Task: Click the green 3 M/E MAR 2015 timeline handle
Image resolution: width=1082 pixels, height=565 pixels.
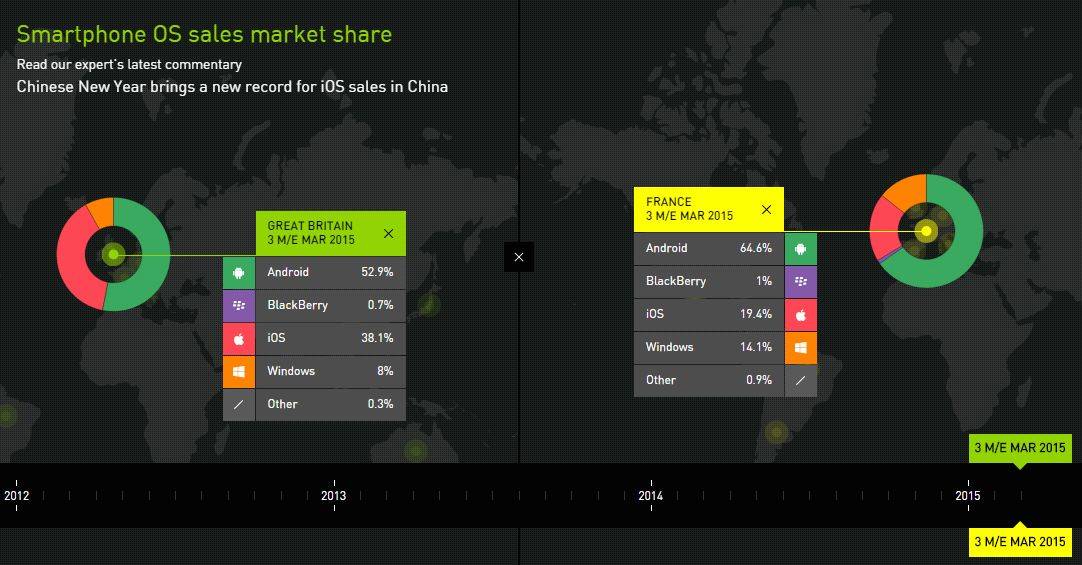Action: pos(1020,448)
